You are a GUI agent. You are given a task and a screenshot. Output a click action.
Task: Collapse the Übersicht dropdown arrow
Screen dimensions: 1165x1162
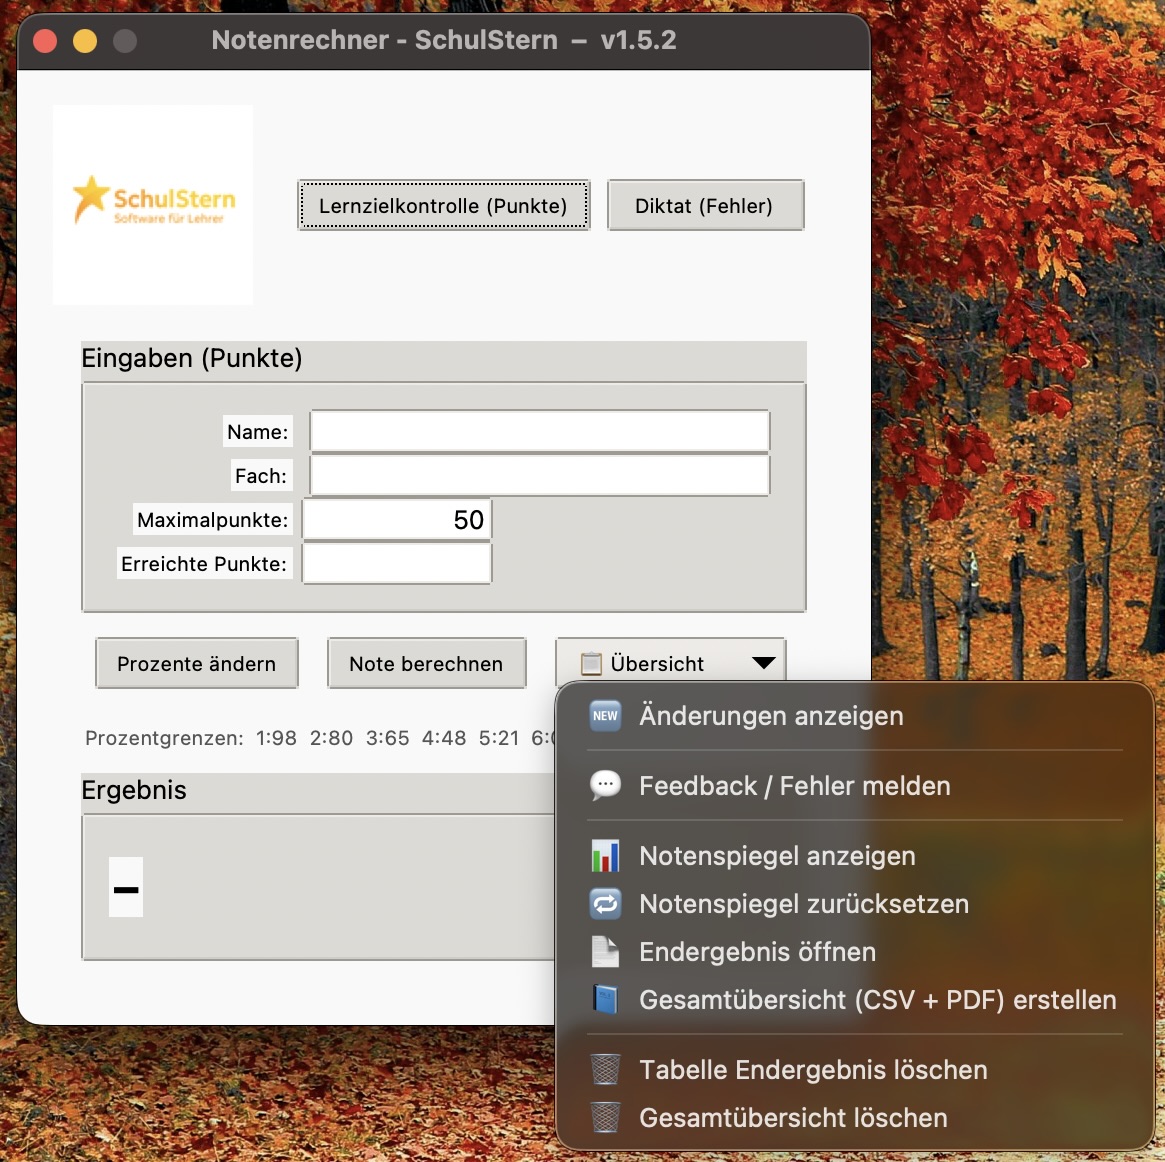click(763, 663)
